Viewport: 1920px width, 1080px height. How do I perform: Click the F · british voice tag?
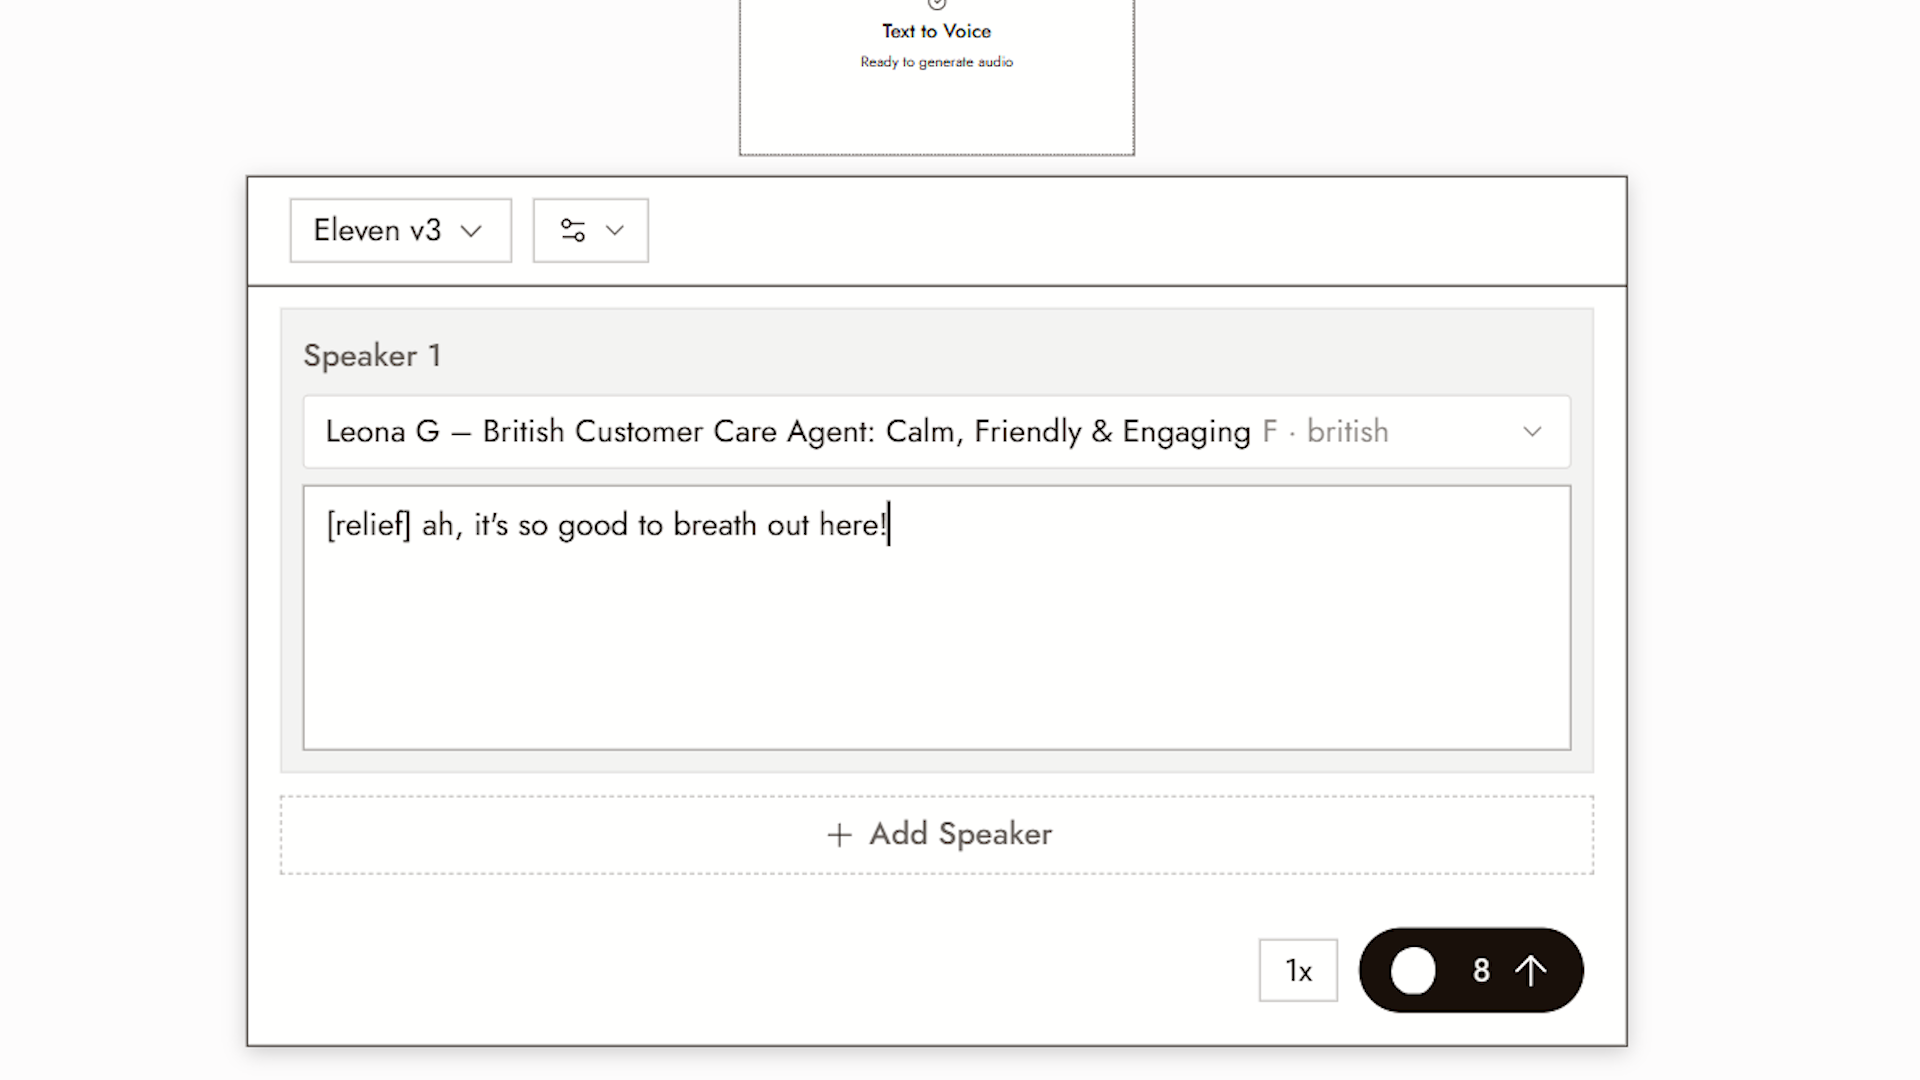1326,432
